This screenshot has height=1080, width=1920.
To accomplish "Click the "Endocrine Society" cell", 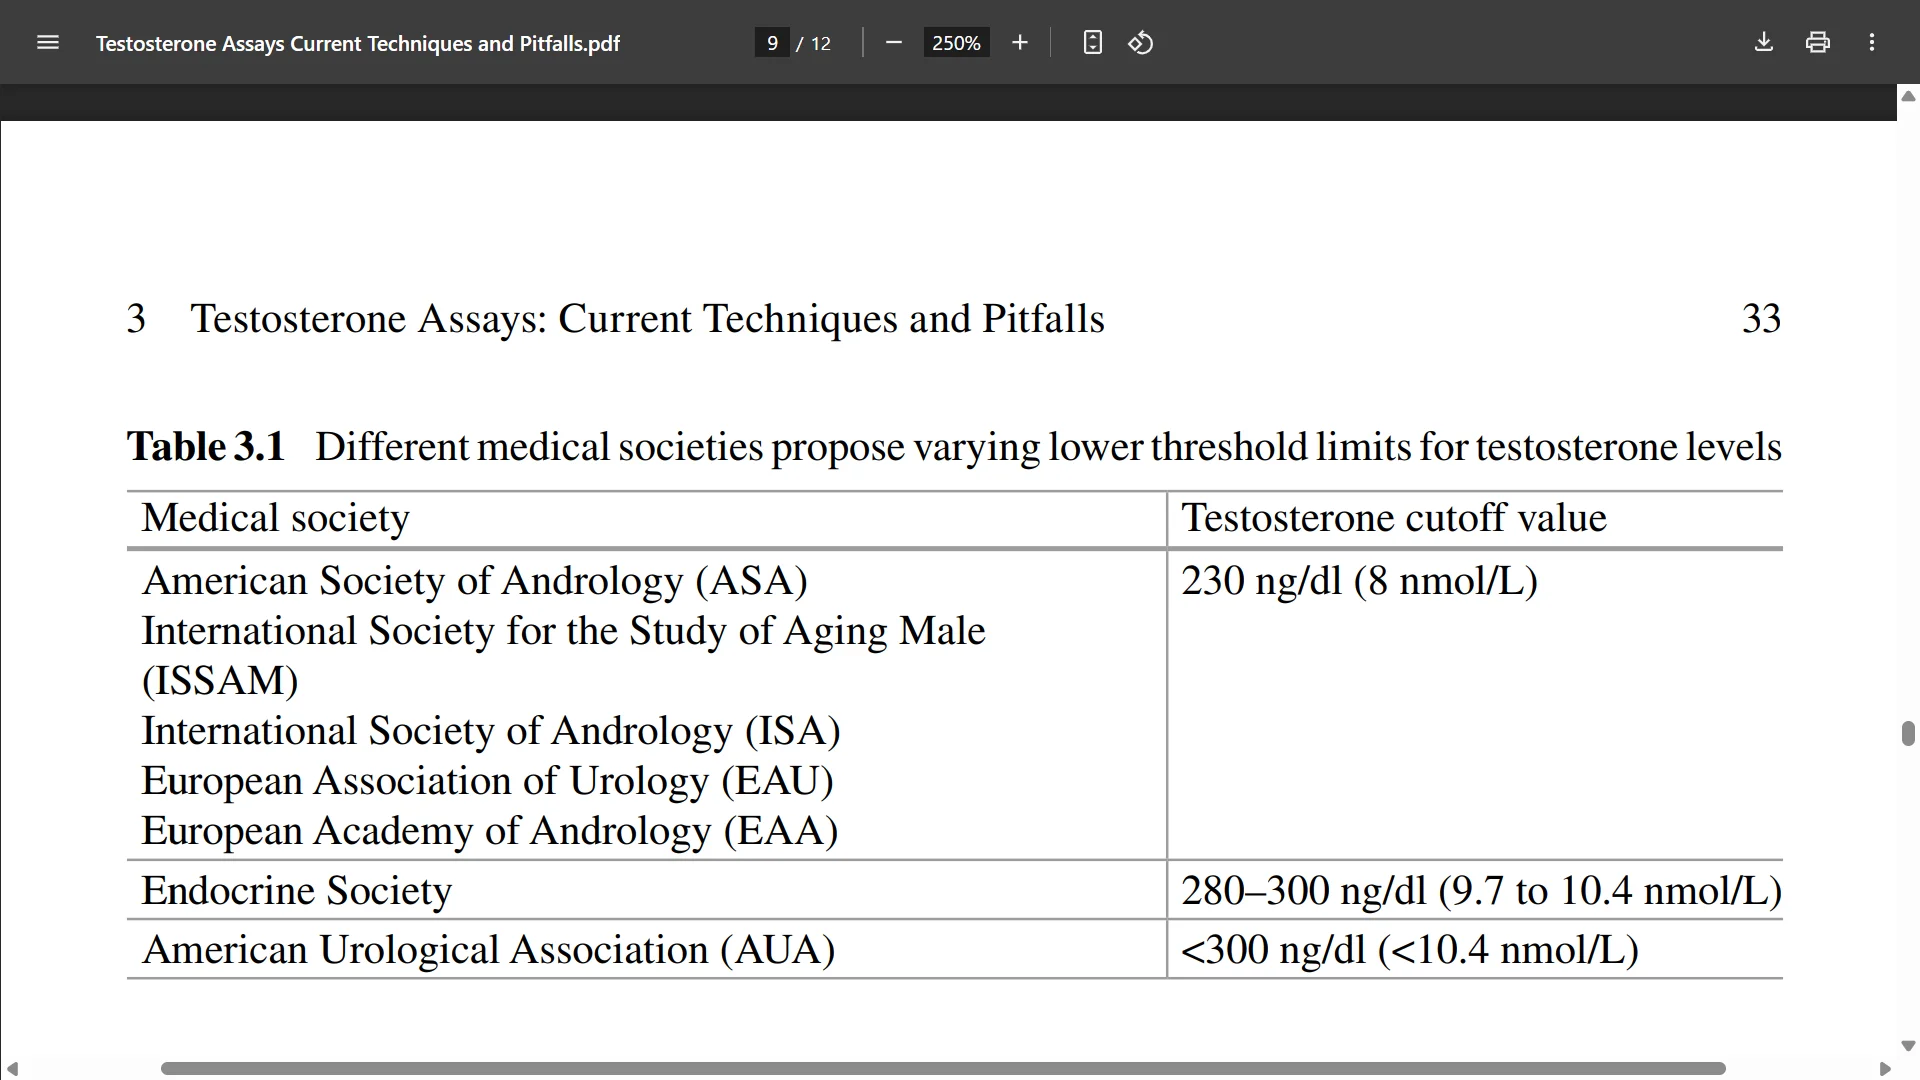I will point(296,891).
